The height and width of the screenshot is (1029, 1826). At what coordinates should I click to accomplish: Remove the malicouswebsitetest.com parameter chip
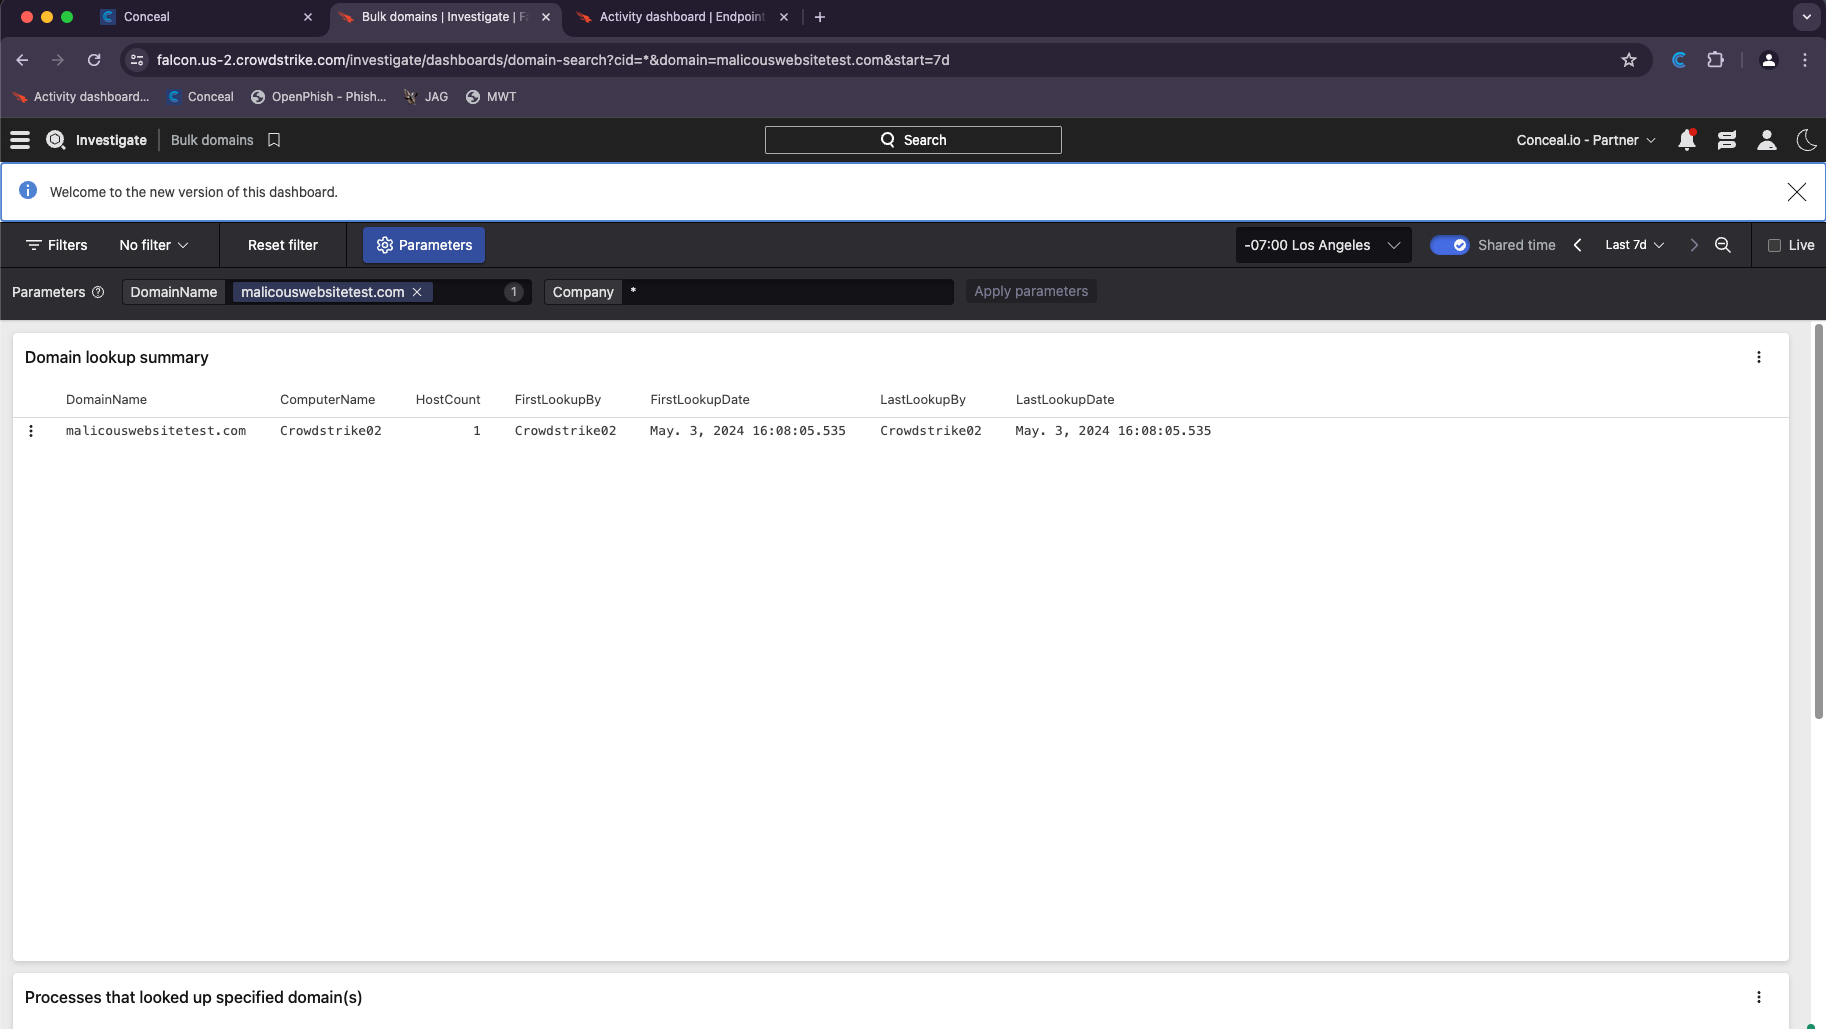point(417,292)
